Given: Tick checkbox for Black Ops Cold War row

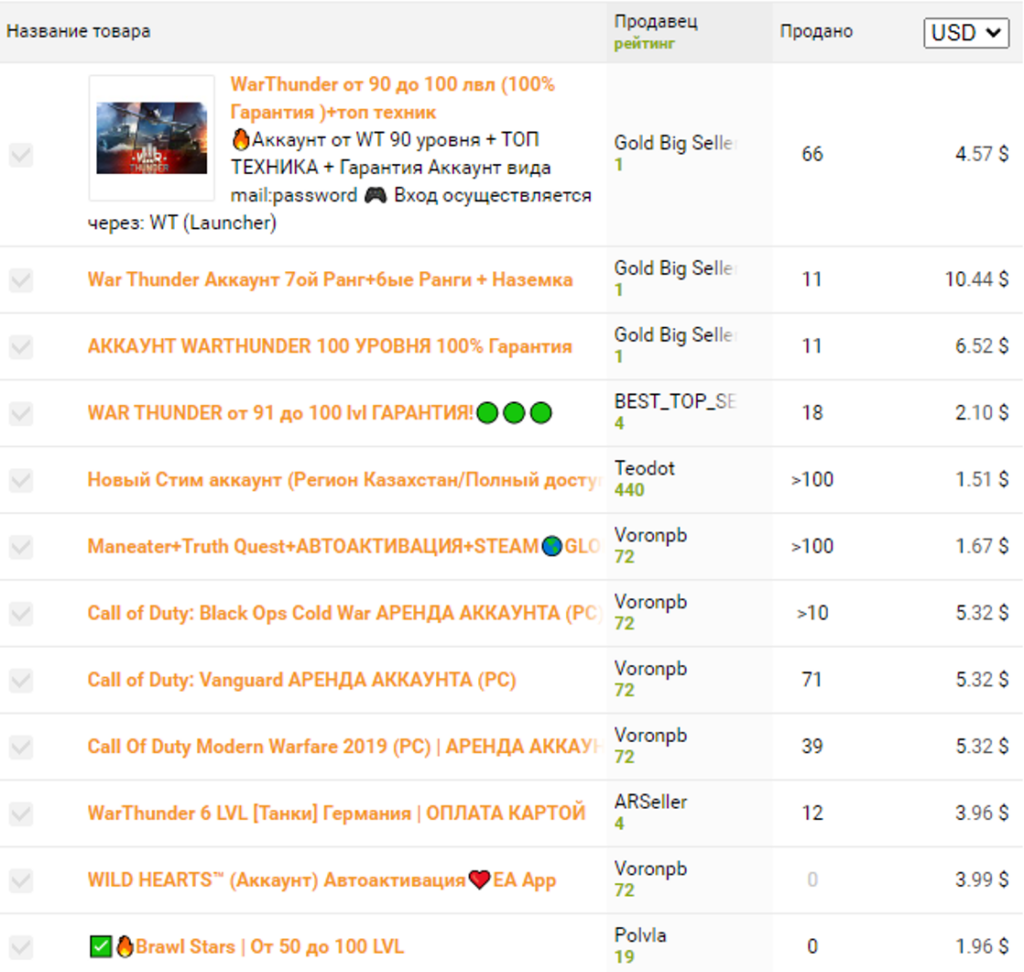Looking at the screenshot, I should 21,613.
